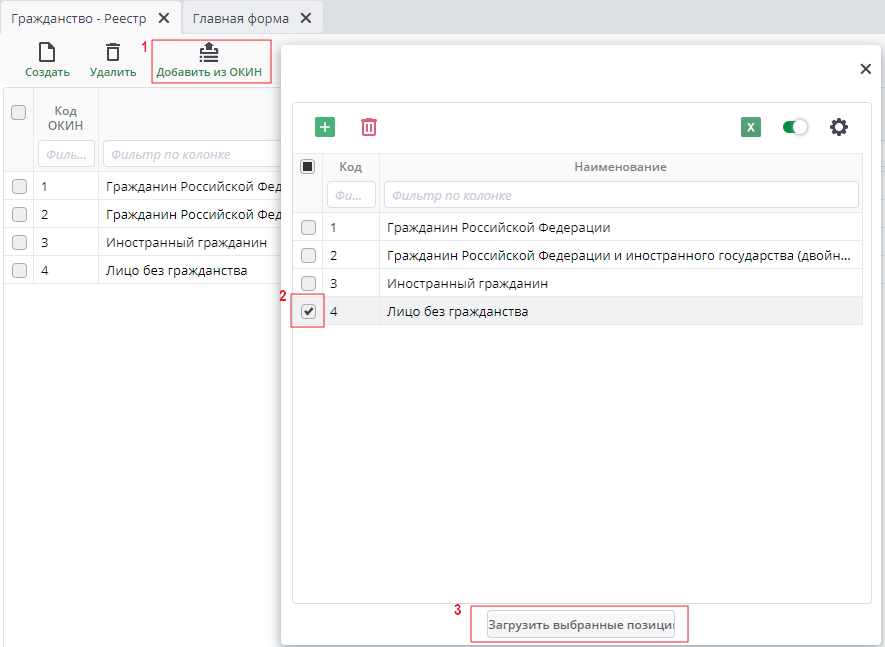Open dialog grid settings gear
The height and width of the screenshot is (647, 885).
coord(839,127)
